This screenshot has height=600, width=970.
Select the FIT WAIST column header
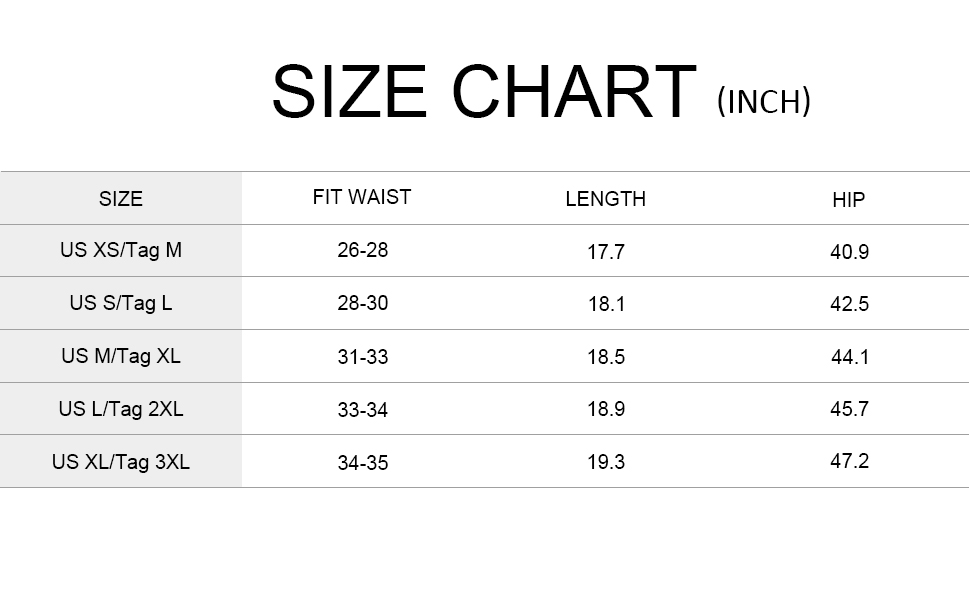pos(362,197)
